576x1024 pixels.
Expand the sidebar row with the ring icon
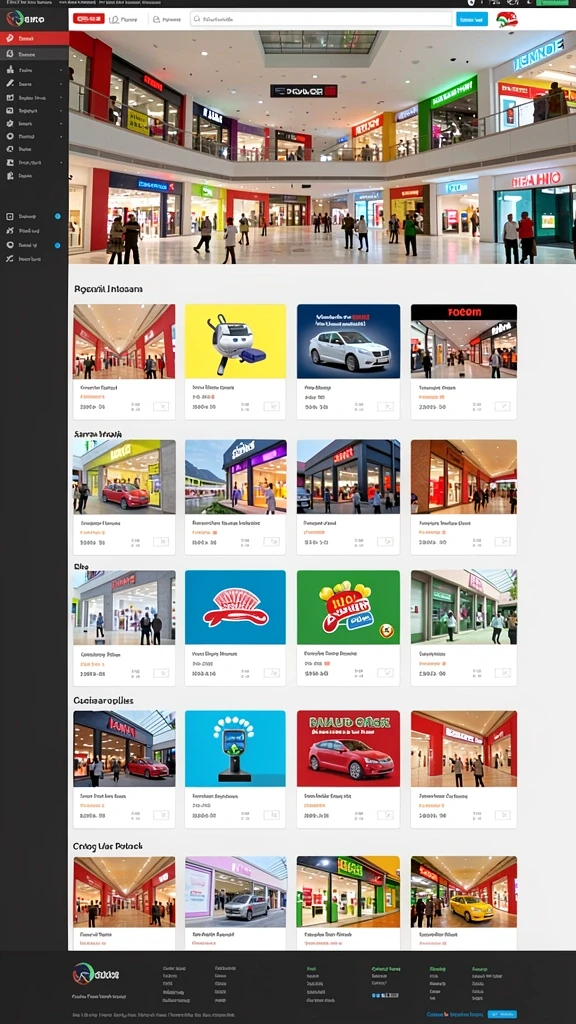pos(61,136)
